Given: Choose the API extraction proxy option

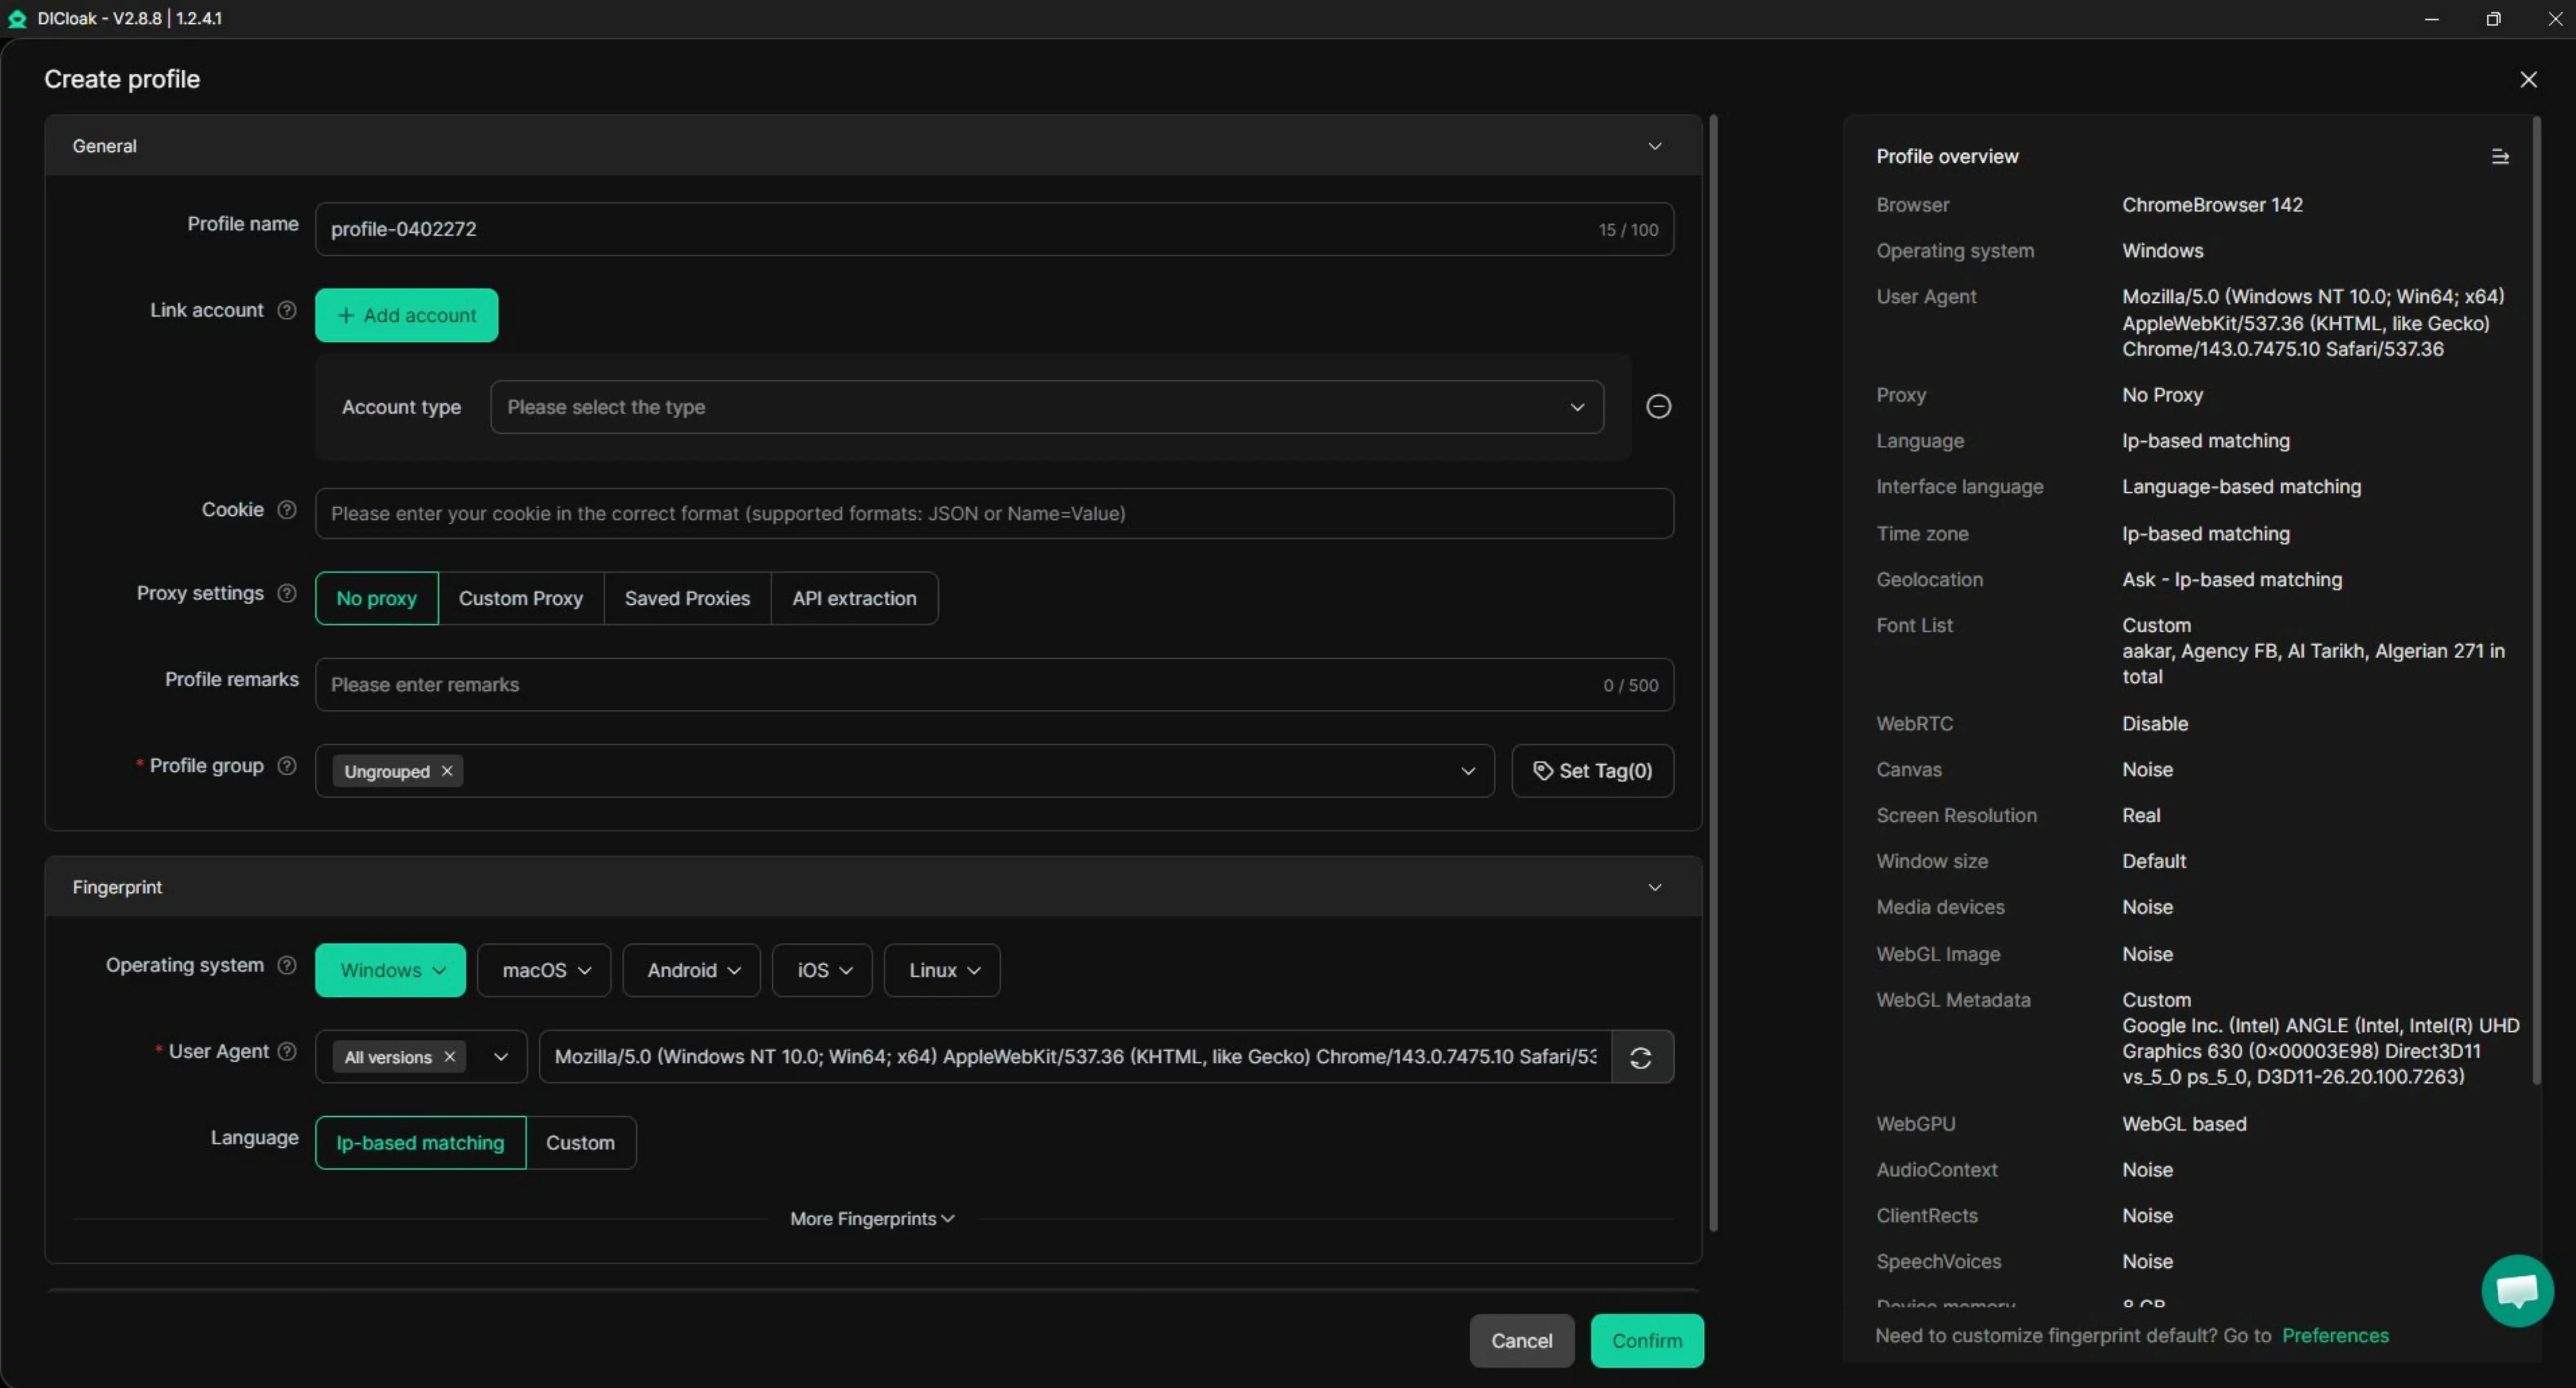Looking at the screenshot, I should tap(854, 598).
